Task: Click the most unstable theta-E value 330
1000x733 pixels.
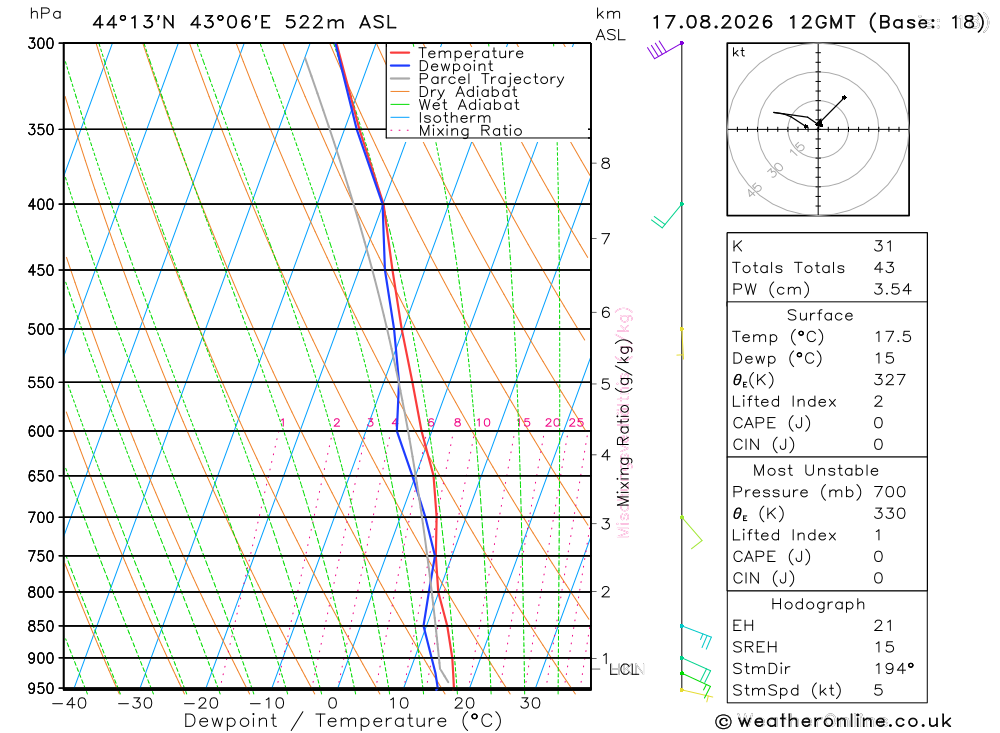Action: (x=890, y=514)
